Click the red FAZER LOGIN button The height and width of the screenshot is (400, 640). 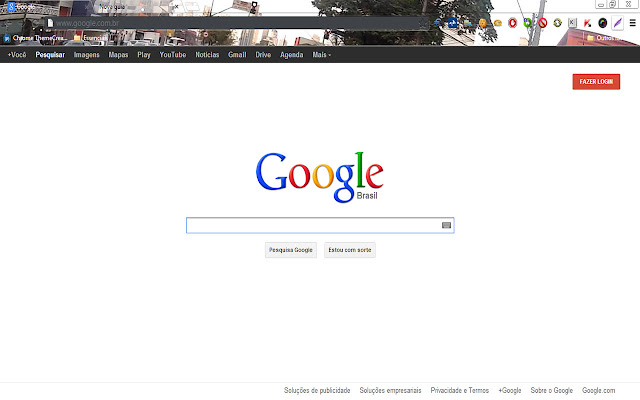pos(596,82)
